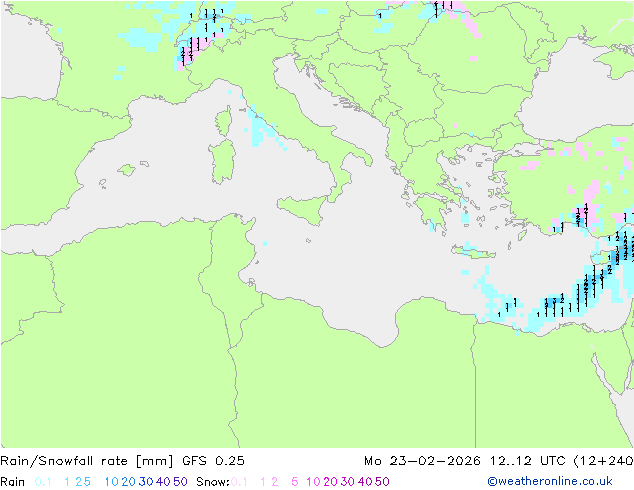Click the '12..12 UTC' time text
Viewport: 634px width, 490px height.
pos(528,461)
